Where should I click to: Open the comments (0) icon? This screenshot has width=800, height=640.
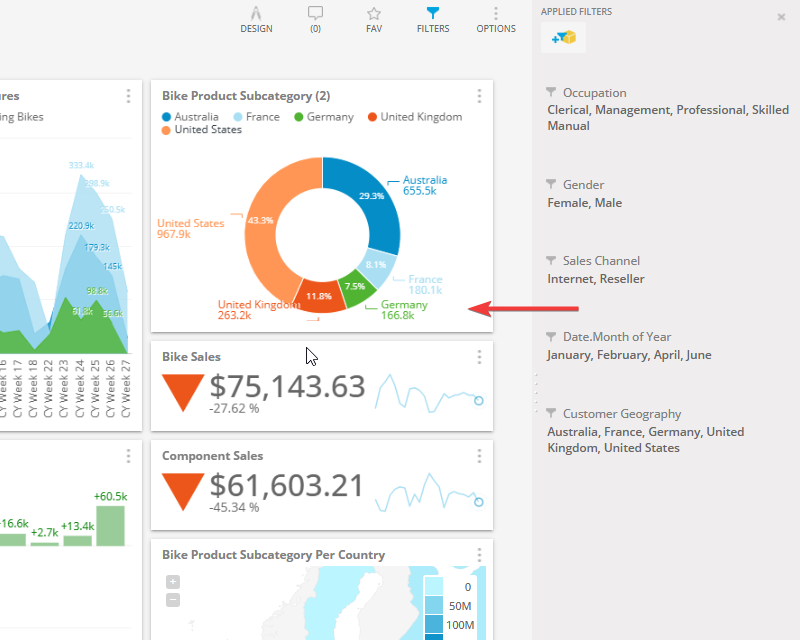tap(315, 14)
